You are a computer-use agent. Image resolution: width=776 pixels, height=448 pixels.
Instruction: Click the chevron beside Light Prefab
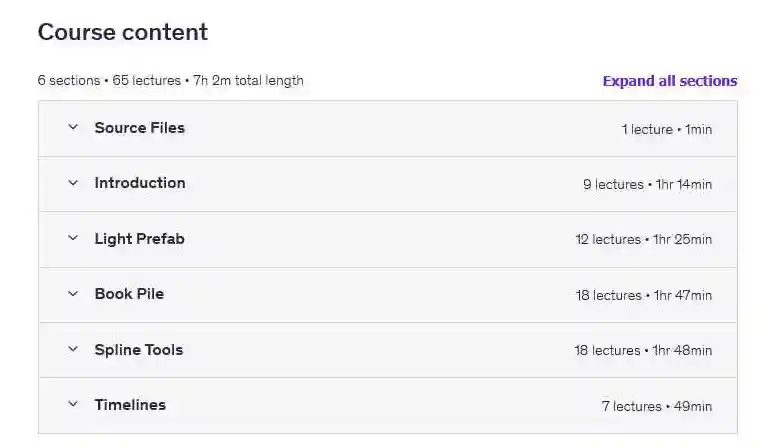click(x=72, y=239)
